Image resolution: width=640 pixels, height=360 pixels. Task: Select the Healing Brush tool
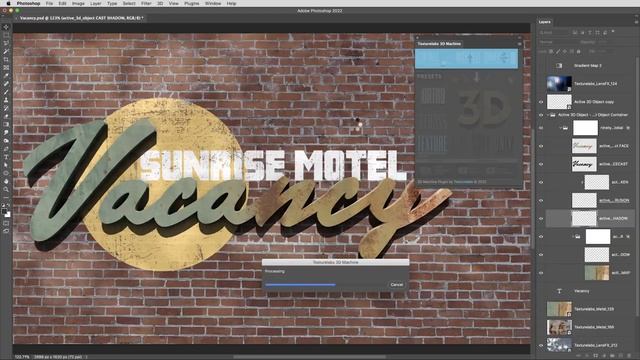(x=6, y=84)
